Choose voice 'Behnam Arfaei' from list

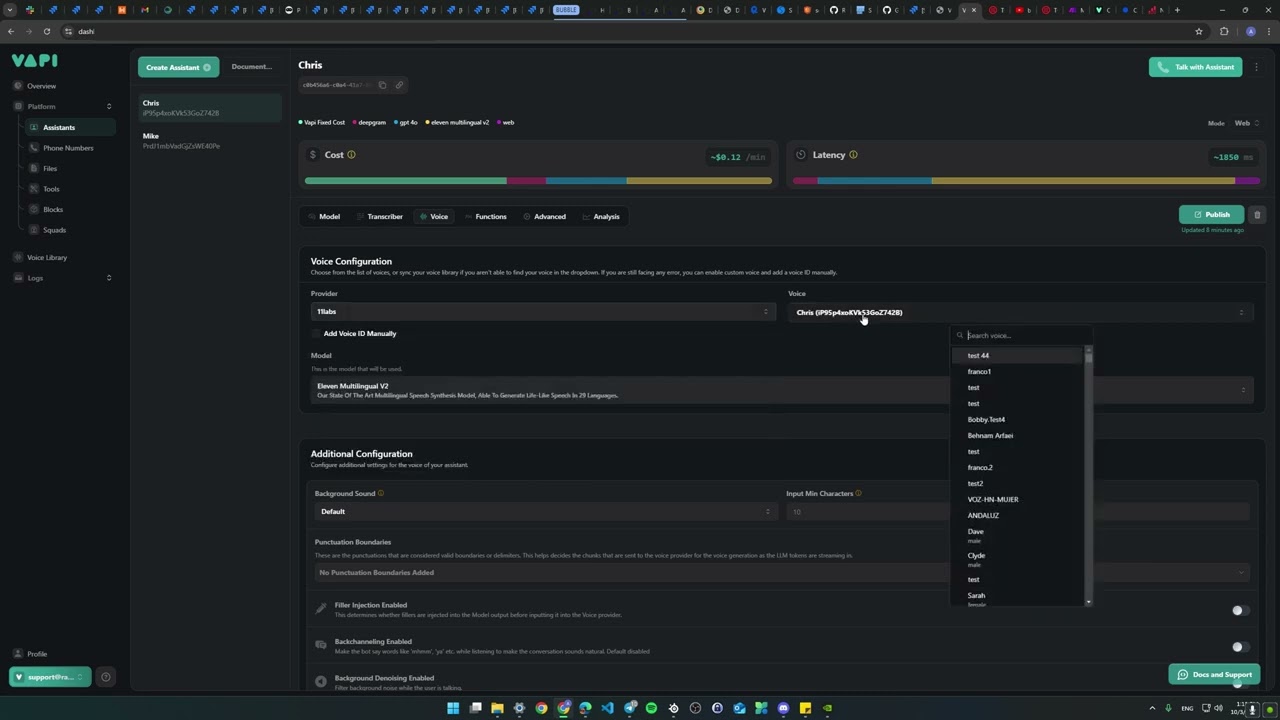990,436
